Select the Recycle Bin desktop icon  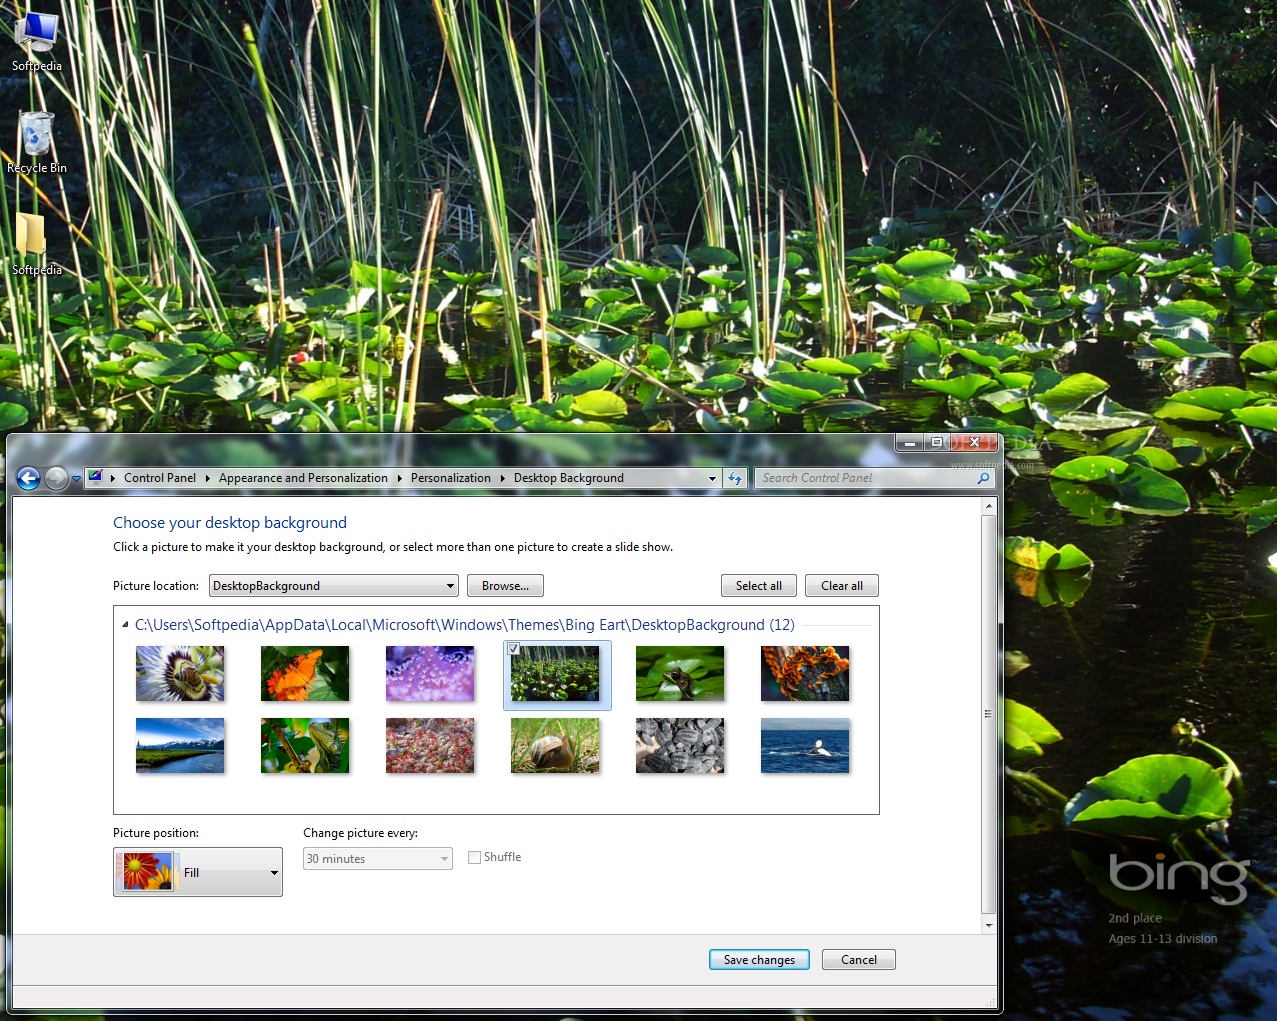37,142
